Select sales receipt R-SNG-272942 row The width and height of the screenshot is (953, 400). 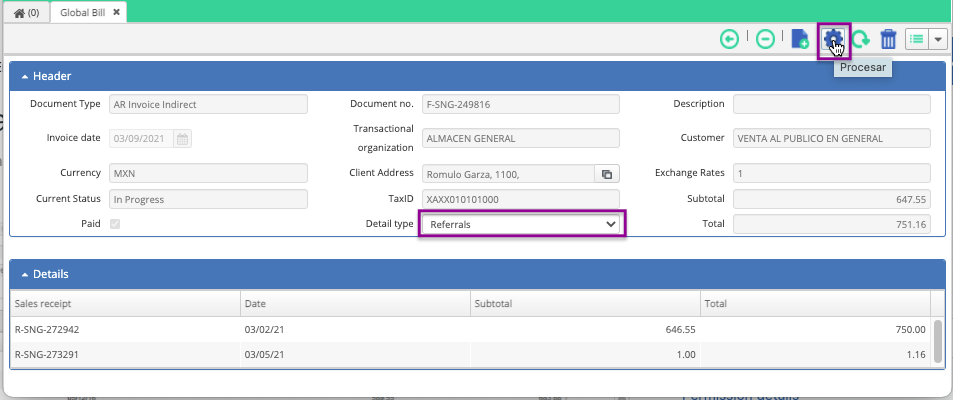pos(472,329)
